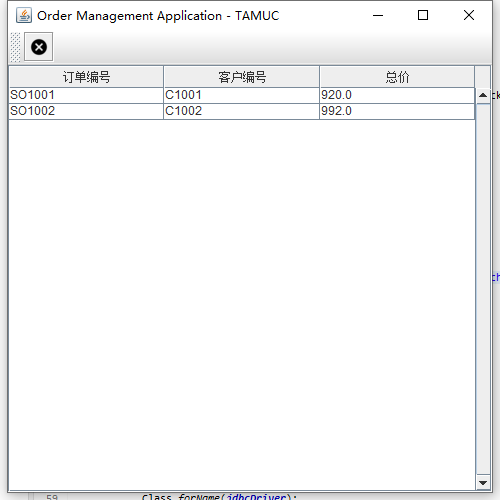Viewport: 500px width, 500px height.
Task: Minimize the Order Management Application window
Action: [378, 15]
